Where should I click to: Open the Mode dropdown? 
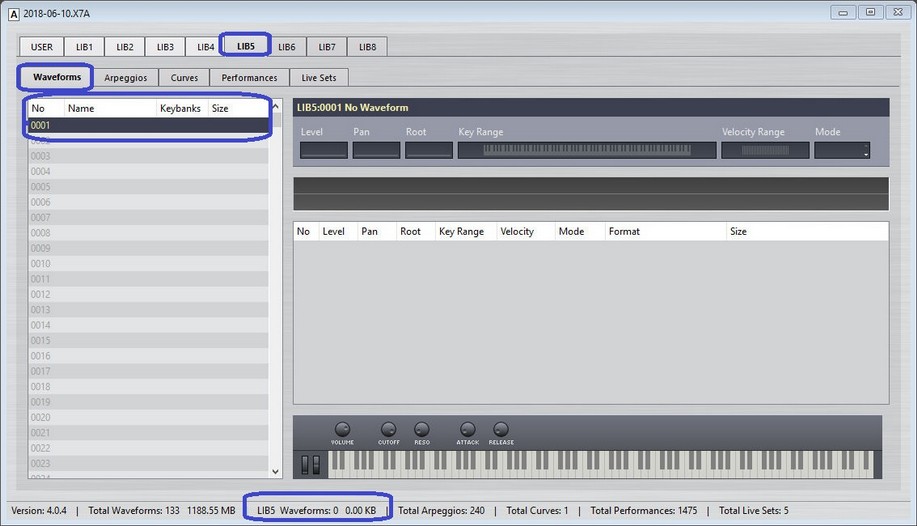point(842,150)
